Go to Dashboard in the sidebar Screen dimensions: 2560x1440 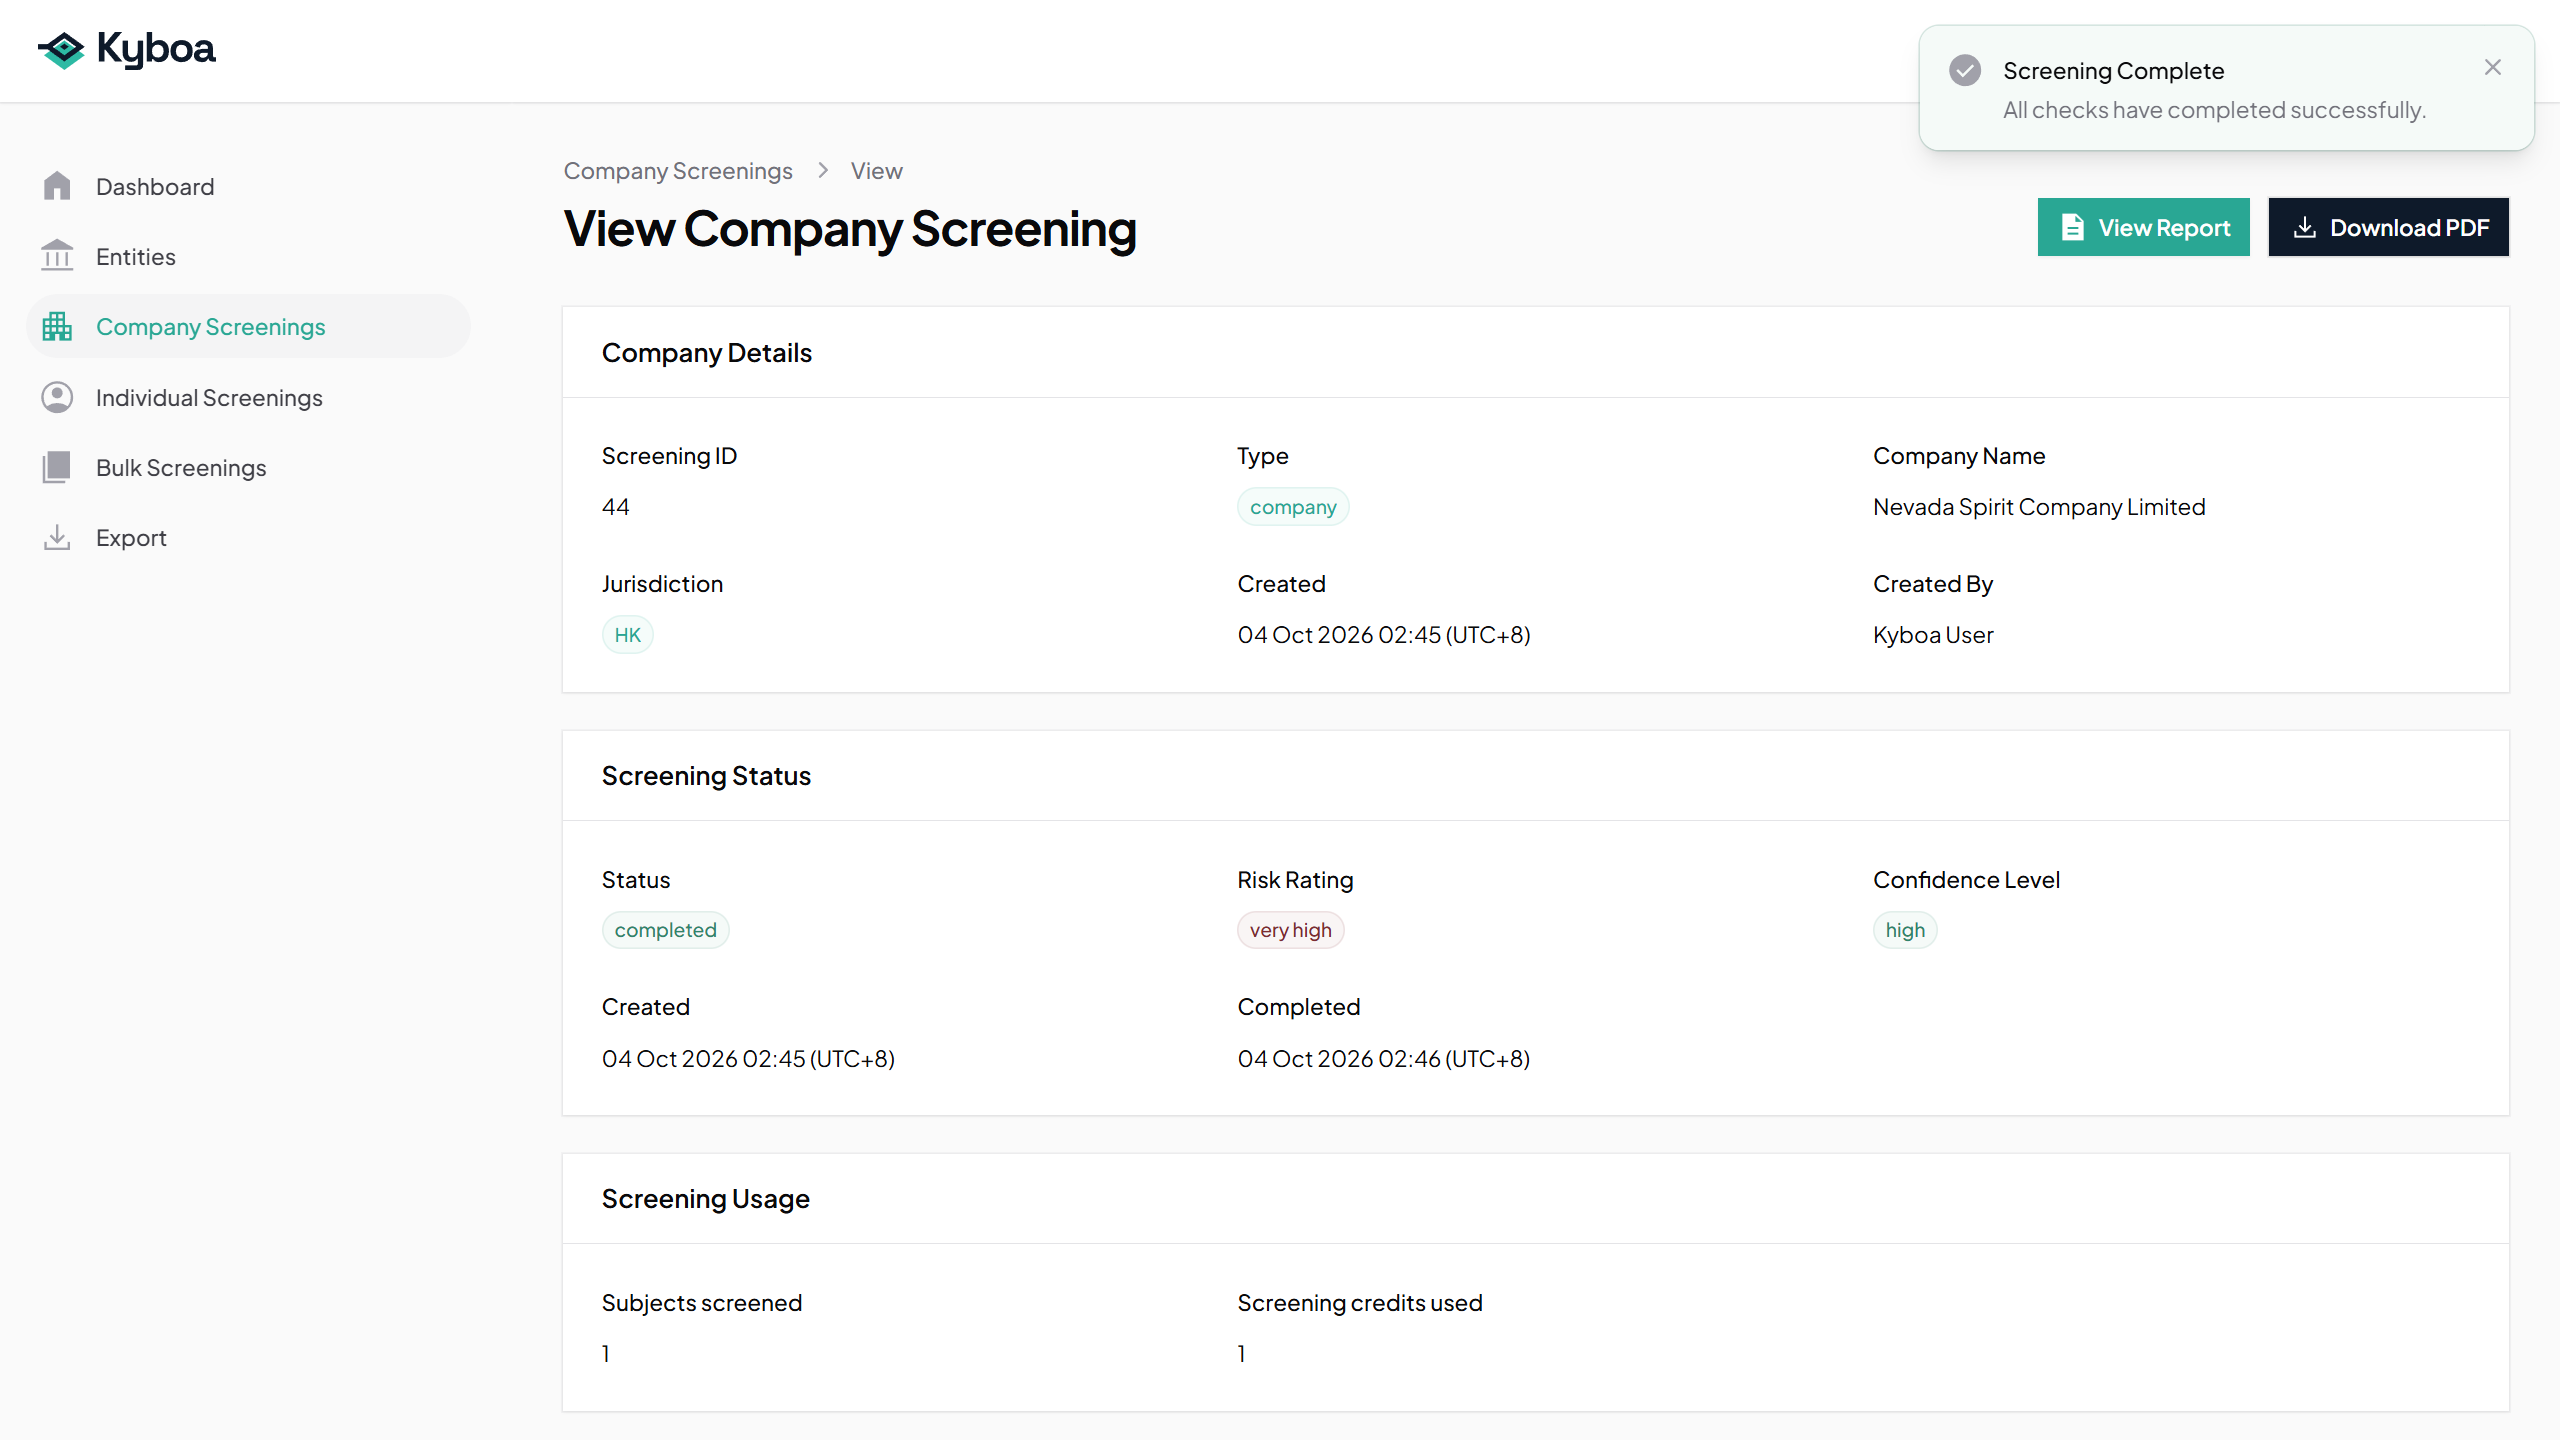point(248,186)
